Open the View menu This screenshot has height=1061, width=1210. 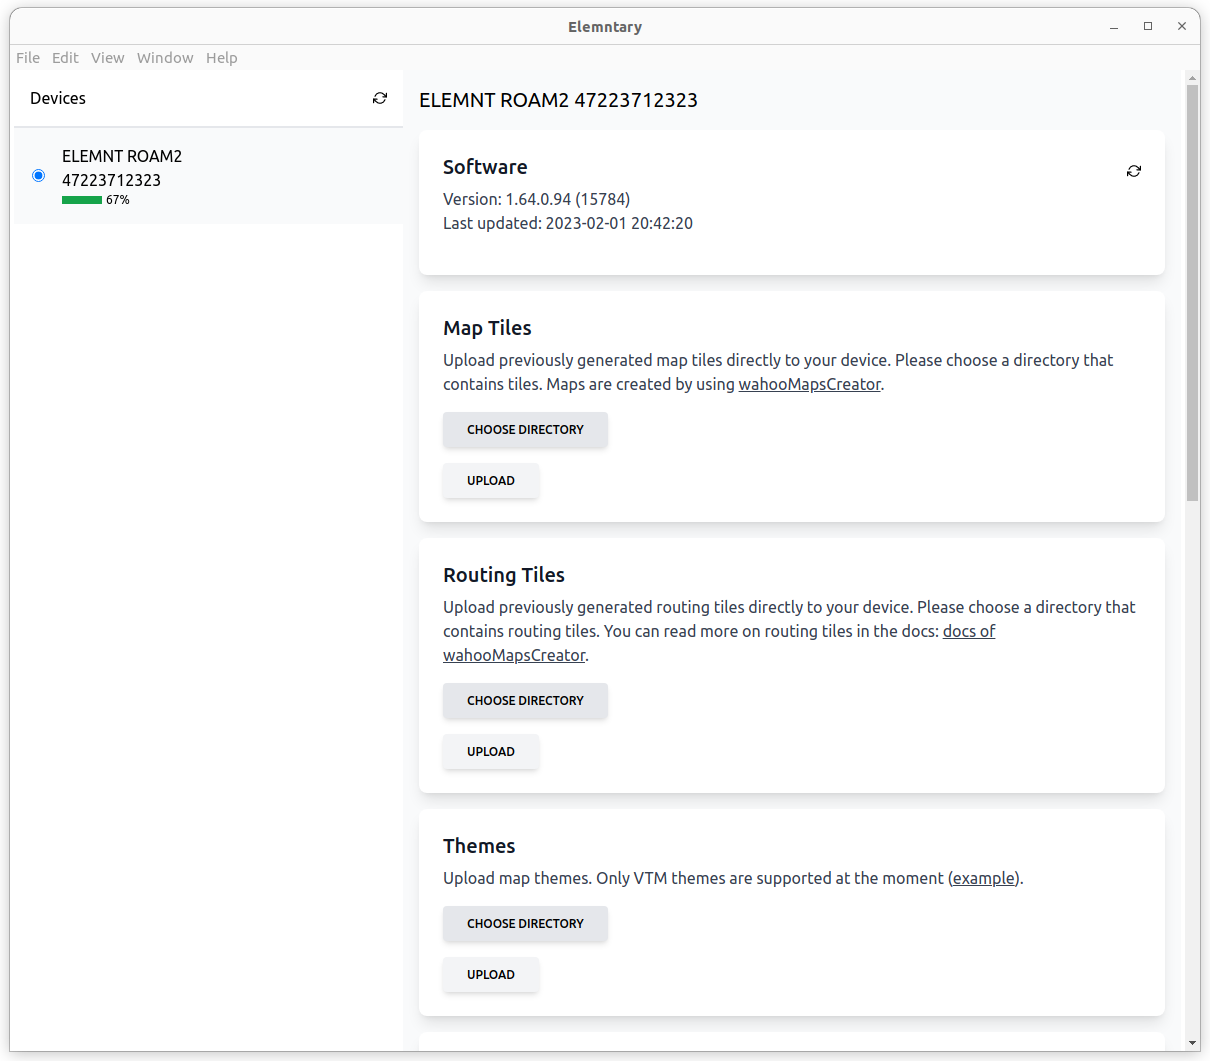point(107,58)
